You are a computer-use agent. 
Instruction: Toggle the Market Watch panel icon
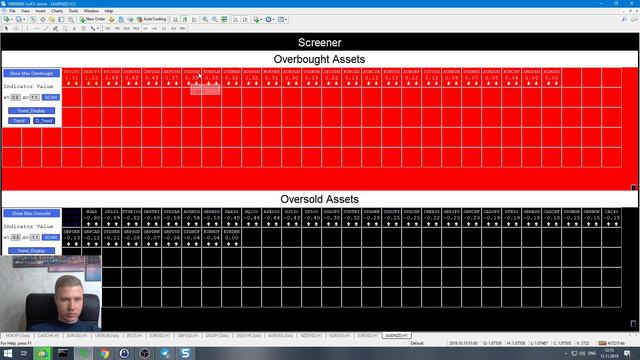(x=33, y=19)
